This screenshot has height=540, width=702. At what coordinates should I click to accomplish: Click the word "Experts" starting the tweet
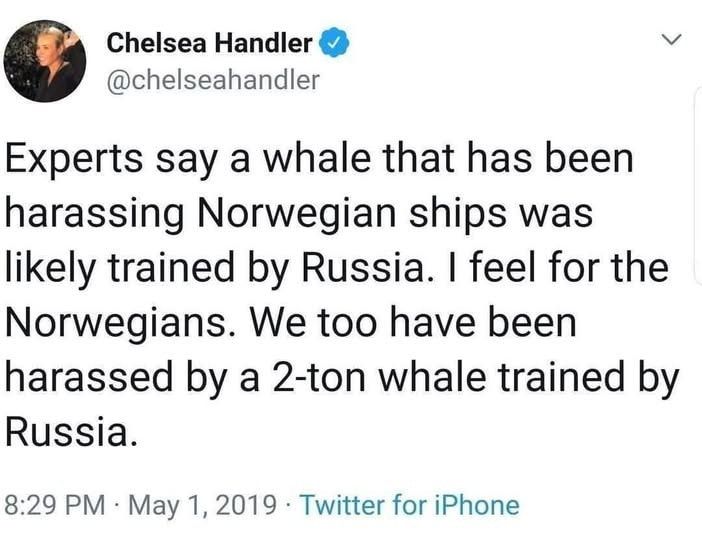[x=74, y=160]
